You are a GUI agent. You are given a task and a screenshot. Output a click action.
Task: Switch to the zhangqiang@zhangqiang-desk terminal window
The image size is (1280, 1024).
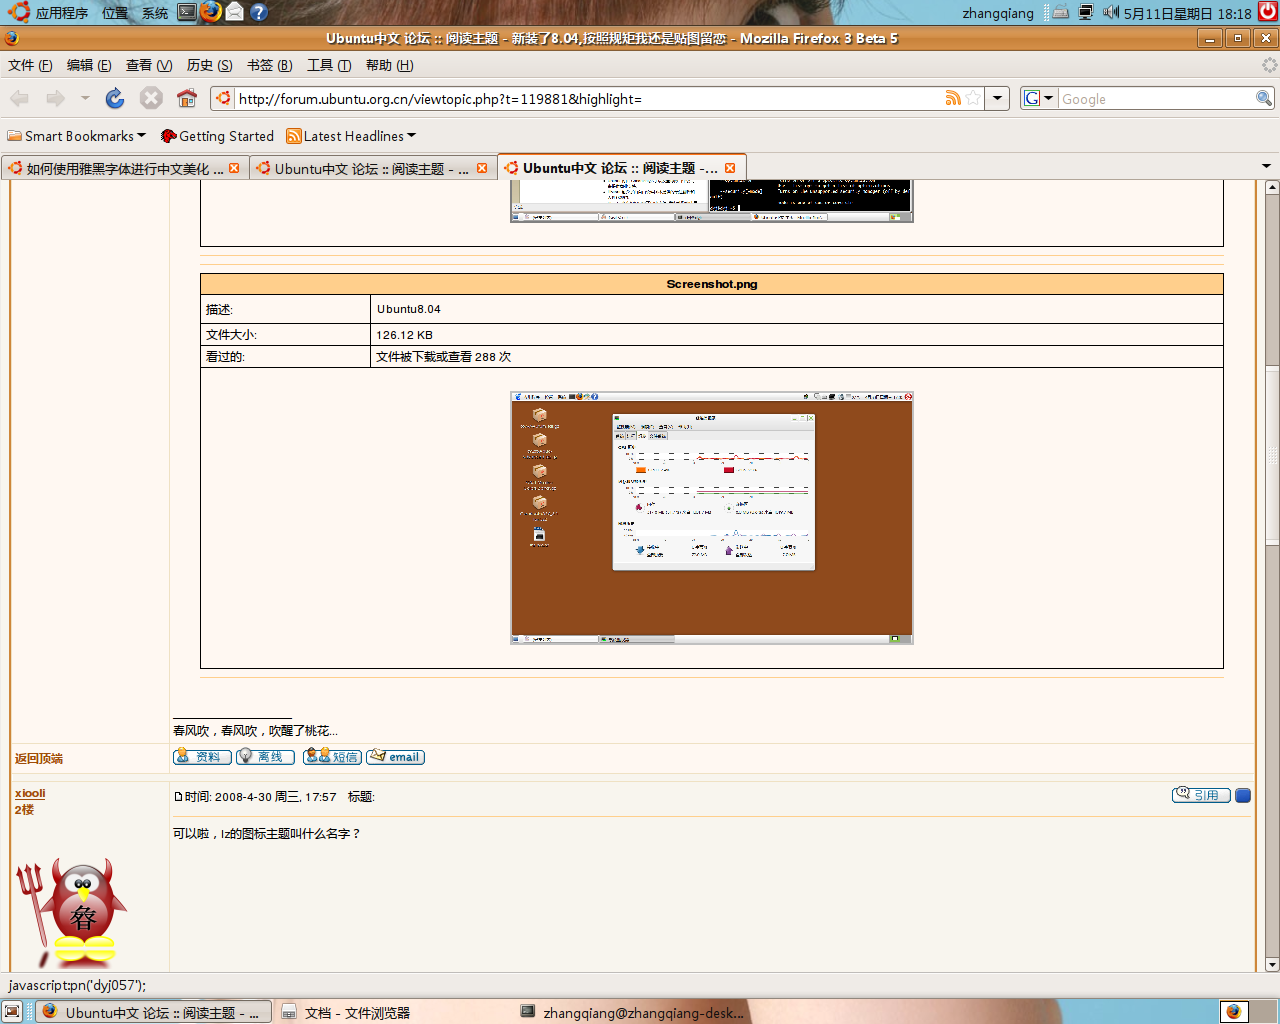click(634, 1012)
